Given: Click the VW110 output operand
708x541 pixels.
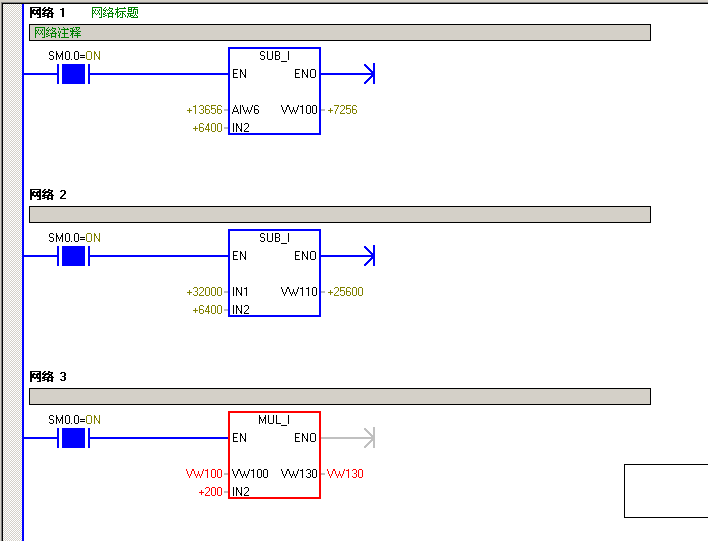Looking at the screenshot, I should [299, 292].
